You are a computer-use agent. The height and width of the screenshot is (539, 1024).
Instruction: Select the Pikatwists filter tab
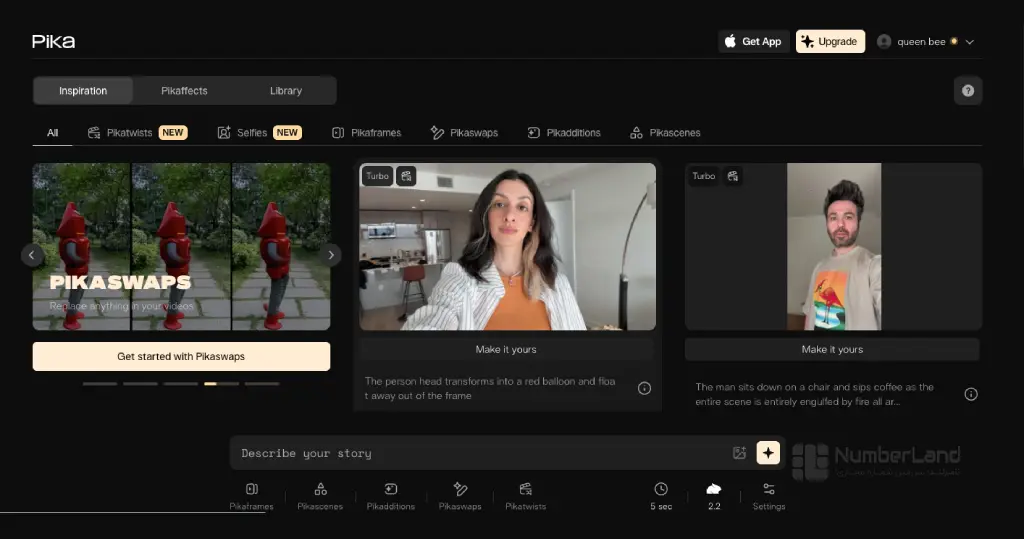(137, 133)
